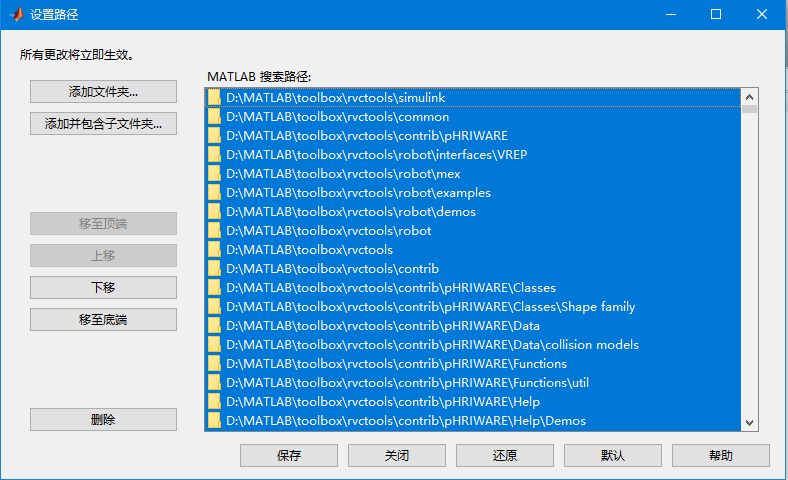Click the 下移 button
Image resolution: width=788 pixels, height=480 pixels.
[104, 287]
